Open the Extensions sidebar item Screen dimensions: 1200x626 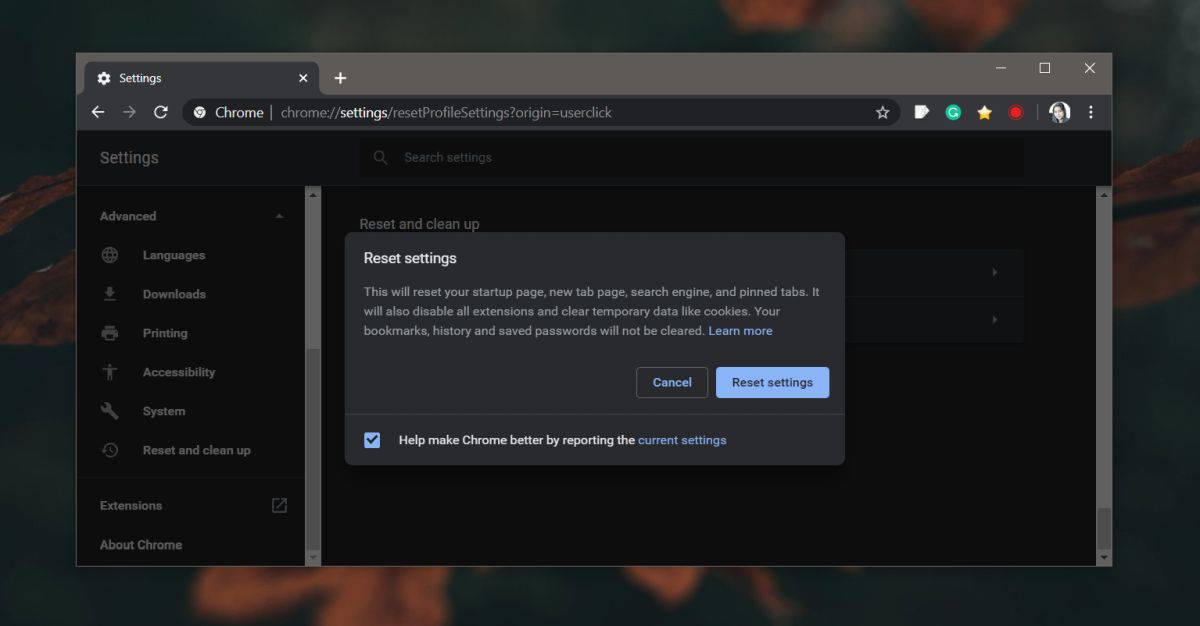(131, 505)
